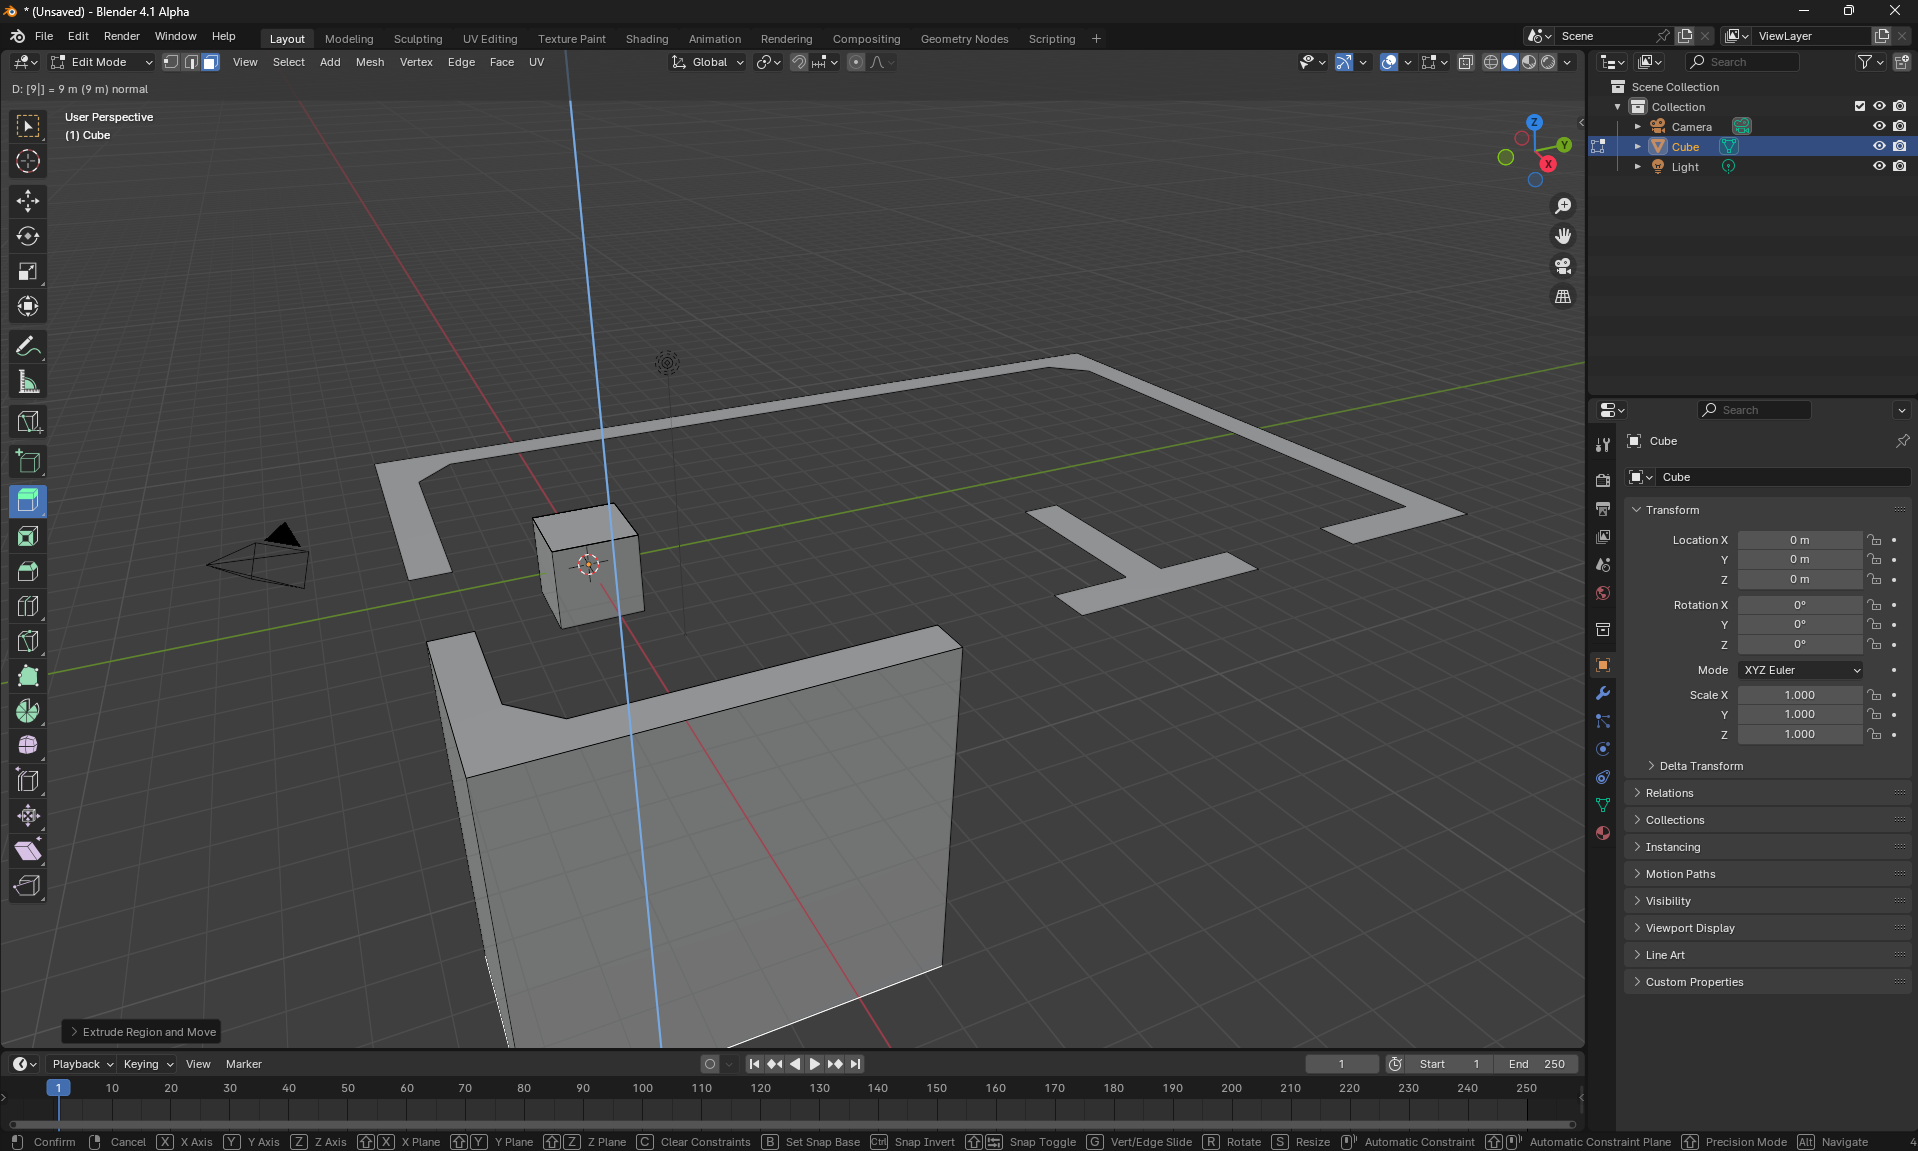Expand the Delta Transform panel

(x=1700, y=766)
